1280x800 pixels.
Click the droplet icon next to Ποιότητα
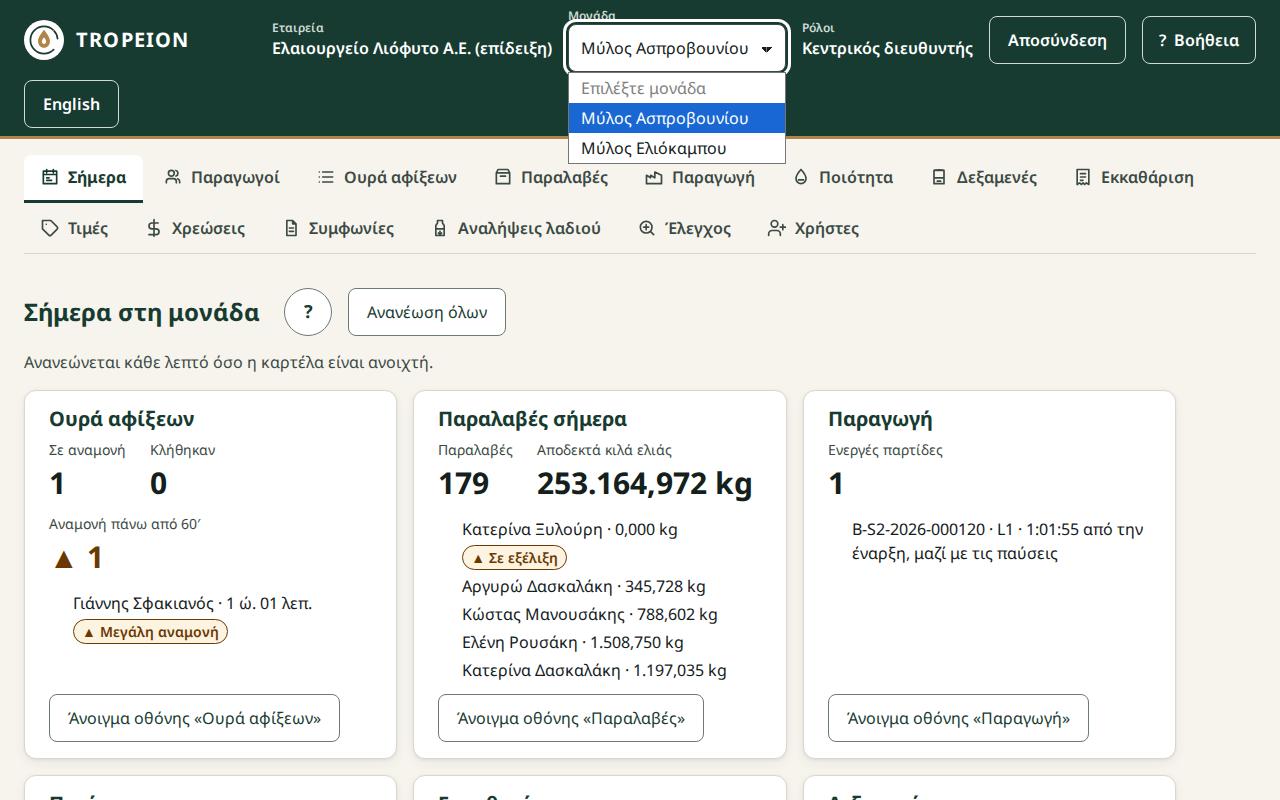801,177
